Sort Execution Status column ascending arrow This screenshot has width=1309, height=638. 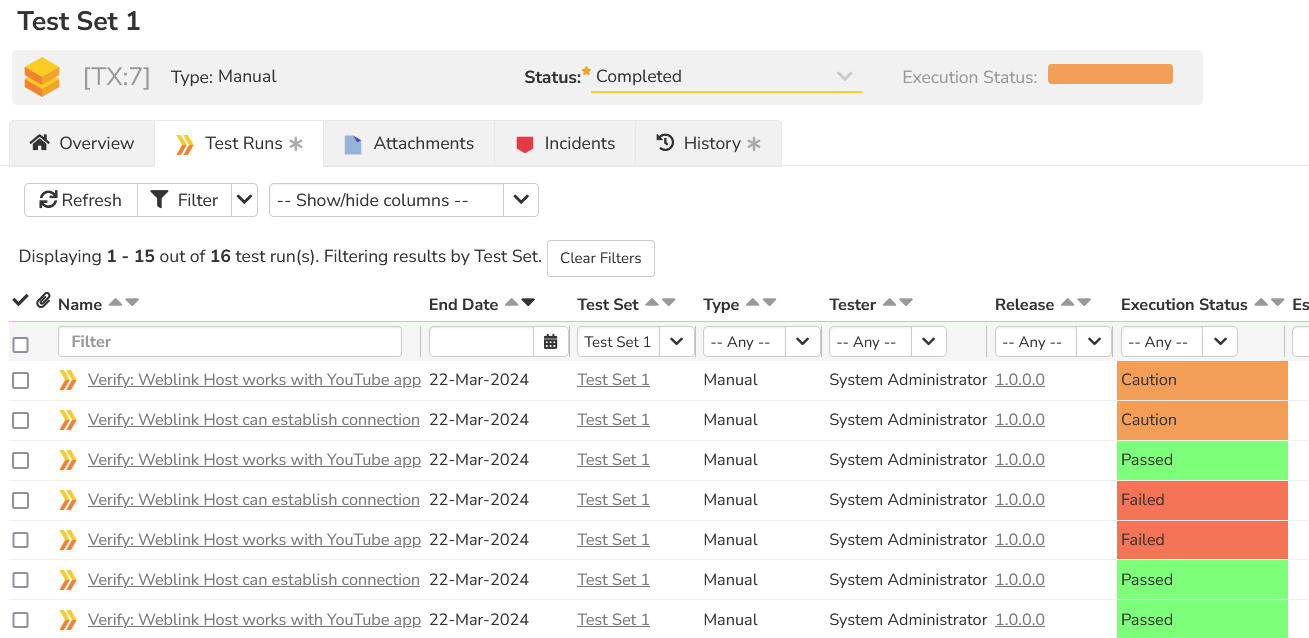[x=1261, y=303]
